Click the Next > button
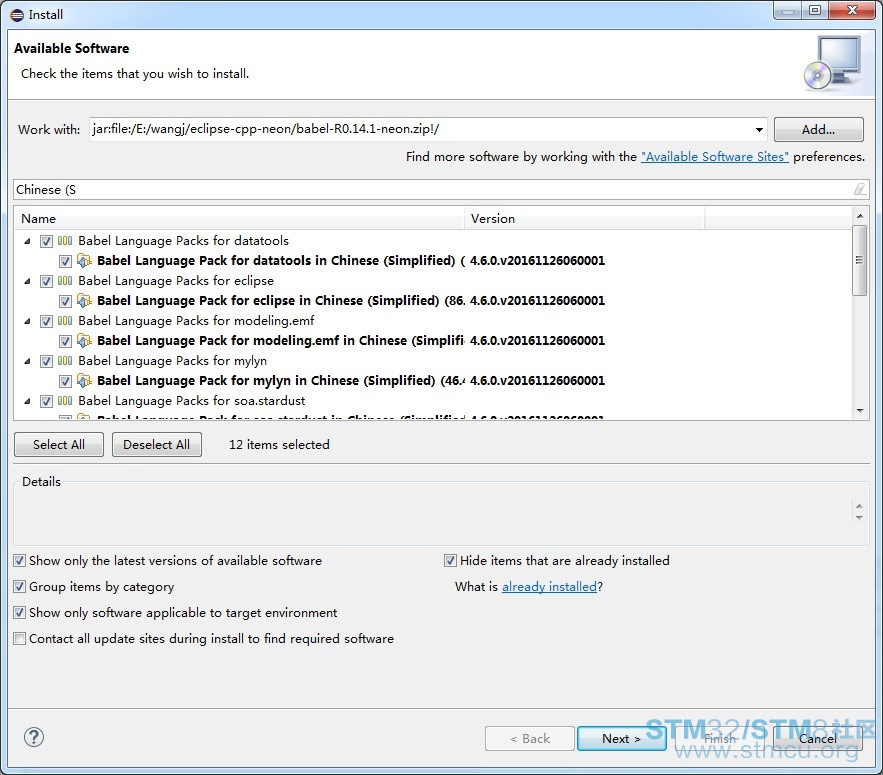 click(x=621, y=738)
